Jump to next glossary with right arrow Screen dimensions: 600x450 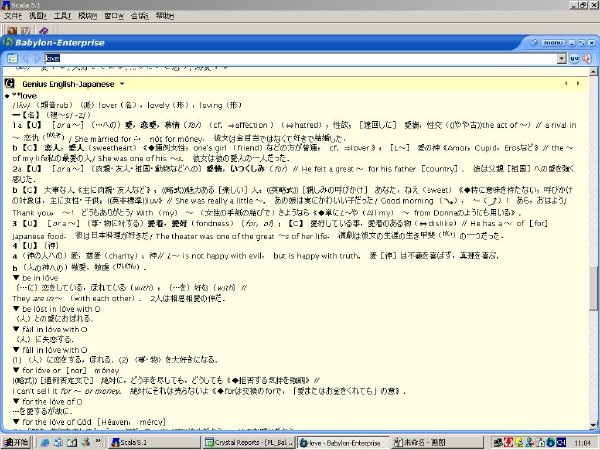578,83
